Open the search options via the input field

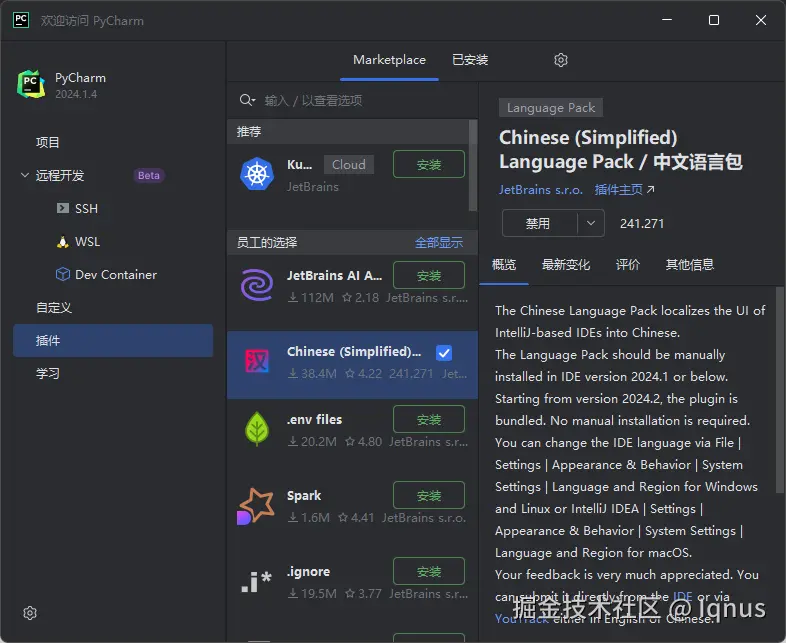pyautogui.click(x=368, y=101)
